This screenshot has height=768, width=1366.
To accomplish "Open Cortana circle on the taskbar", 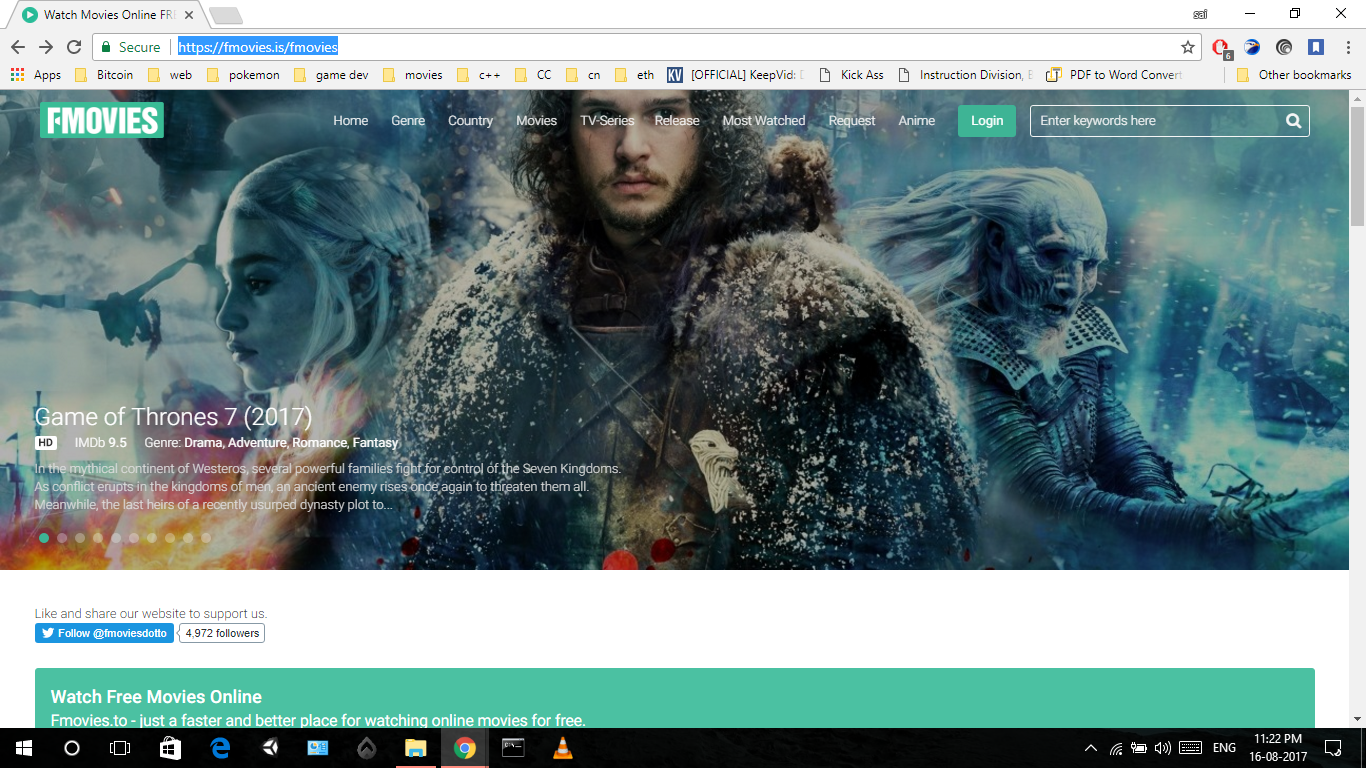I will tap(71, 747).
